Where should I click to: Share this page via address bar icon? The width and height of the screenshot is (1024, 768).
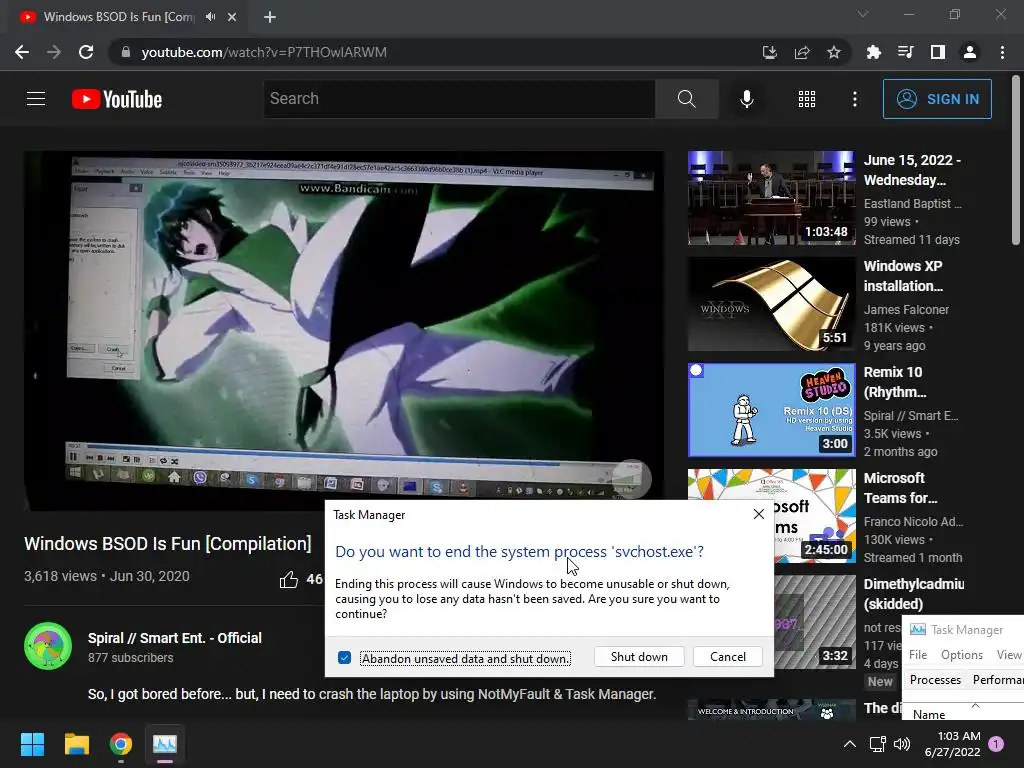pos(802,52)
